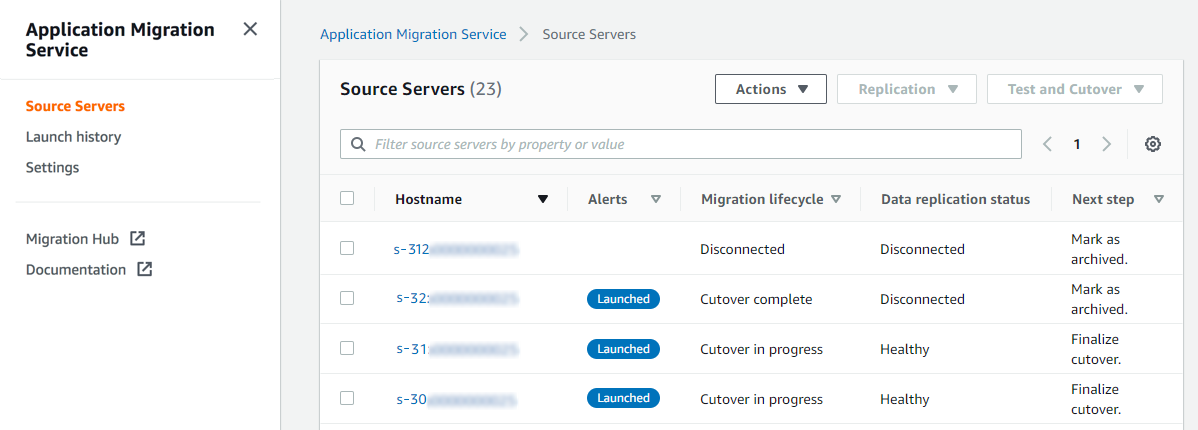
Task: Go to previous page arrow
Action: pyautogui.click(x=1047, y=144)
